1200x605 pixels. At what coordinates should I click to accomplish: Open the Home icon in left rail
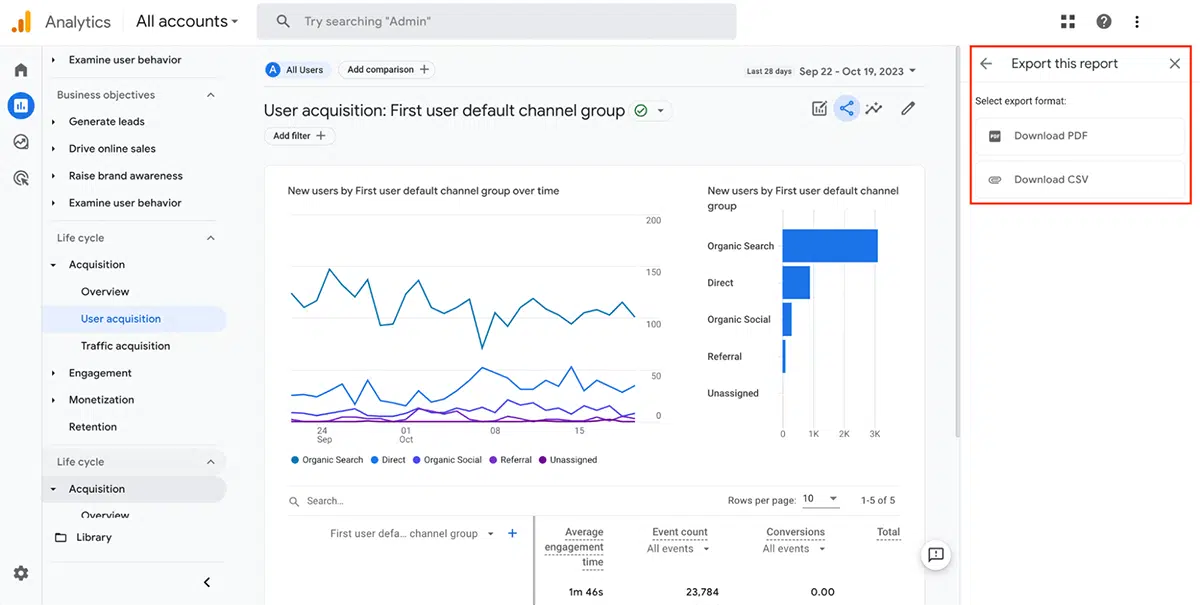coord(21,70)
